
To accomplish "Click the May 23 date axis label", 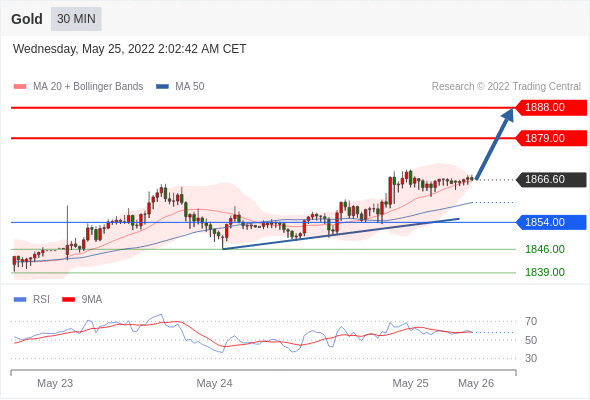I will click(55, 383).
